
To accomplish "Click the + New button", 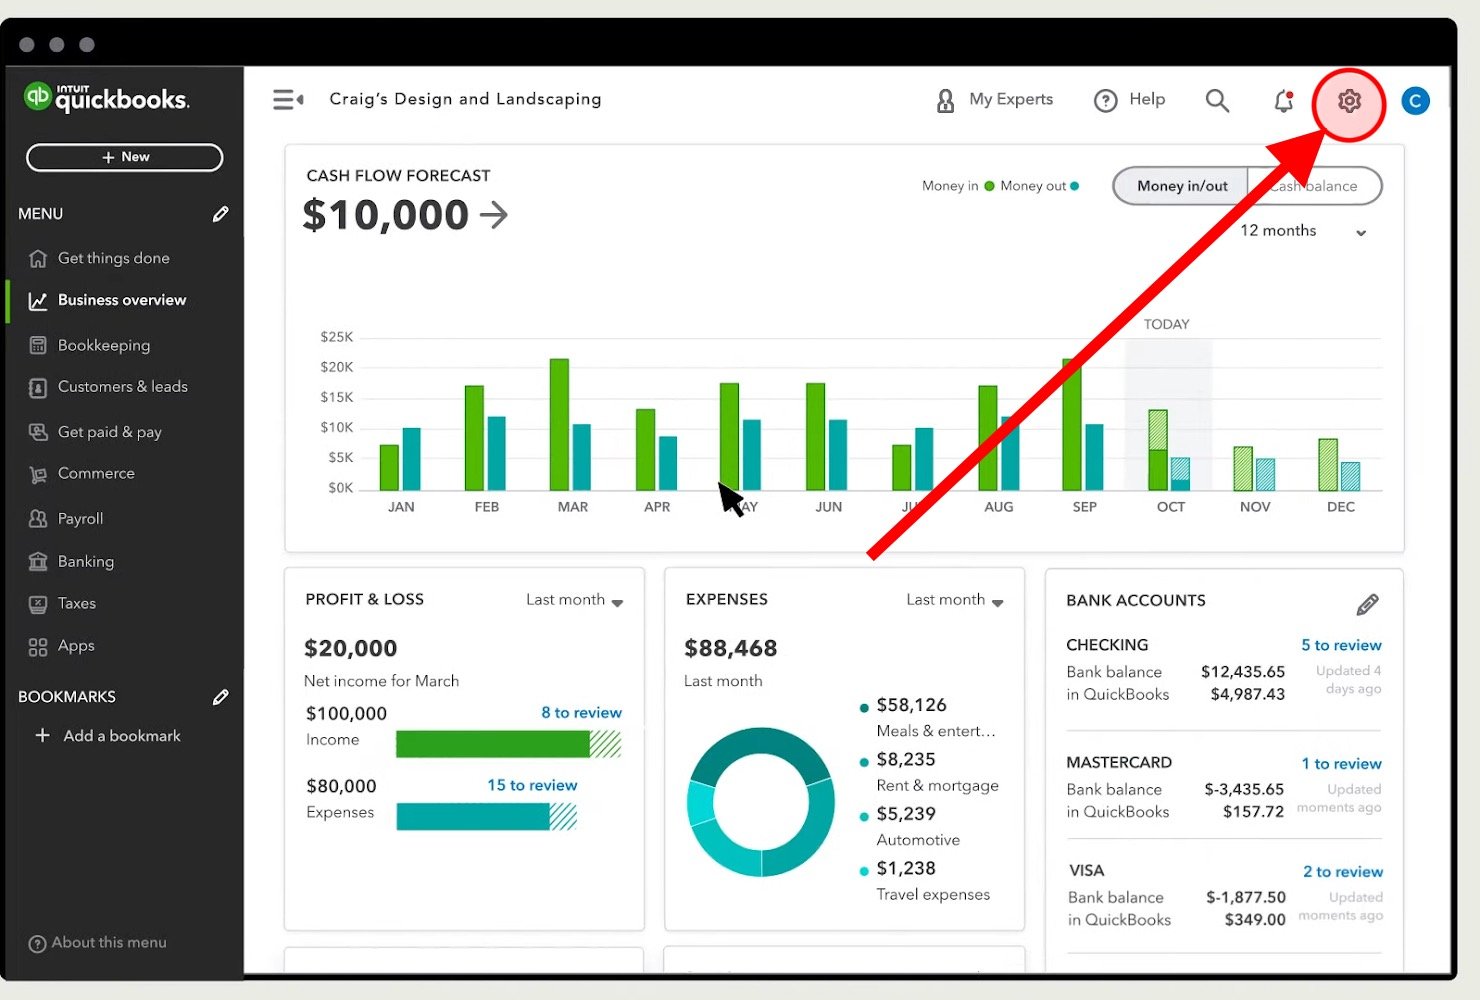I will coord(125,157).
